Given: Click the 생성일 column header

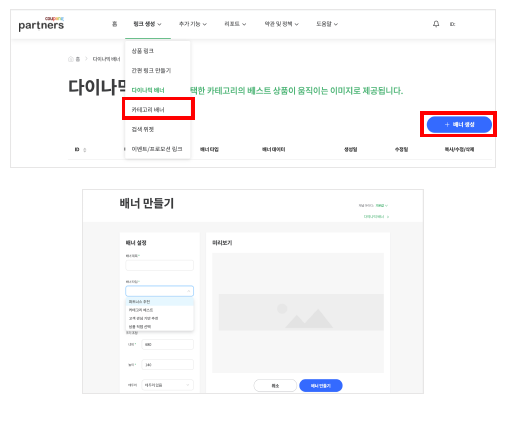Looking at the screenshot, I should 351,149.
